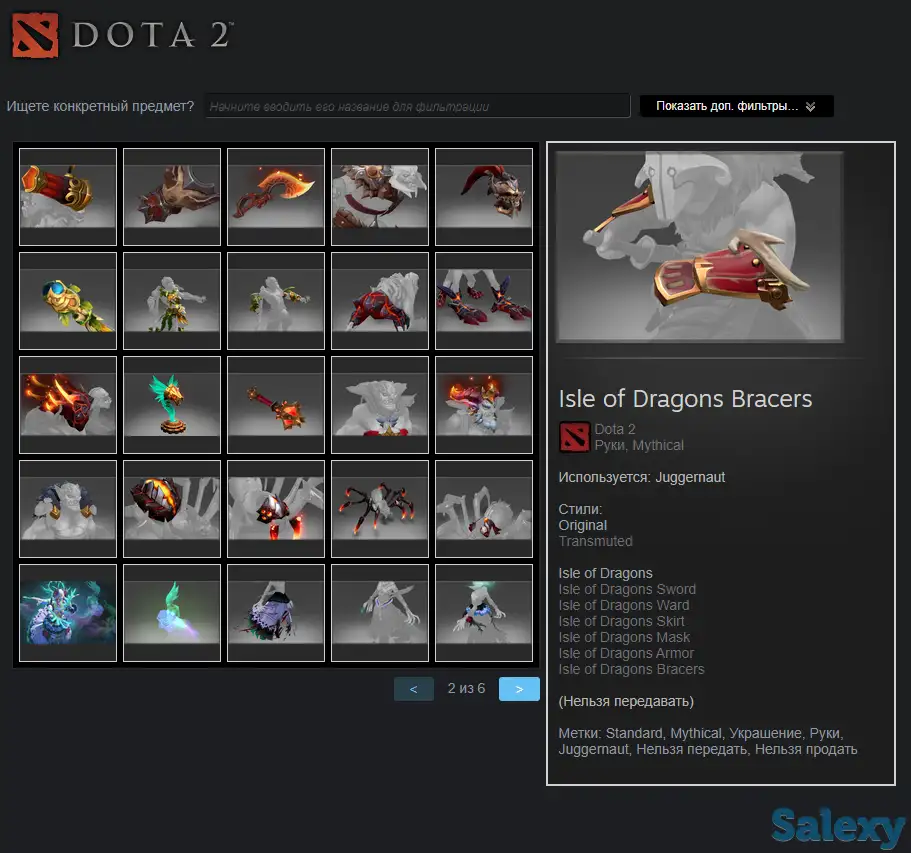
Task: Select the spider head with glowing red eyes
Action: tap(276, 508)
